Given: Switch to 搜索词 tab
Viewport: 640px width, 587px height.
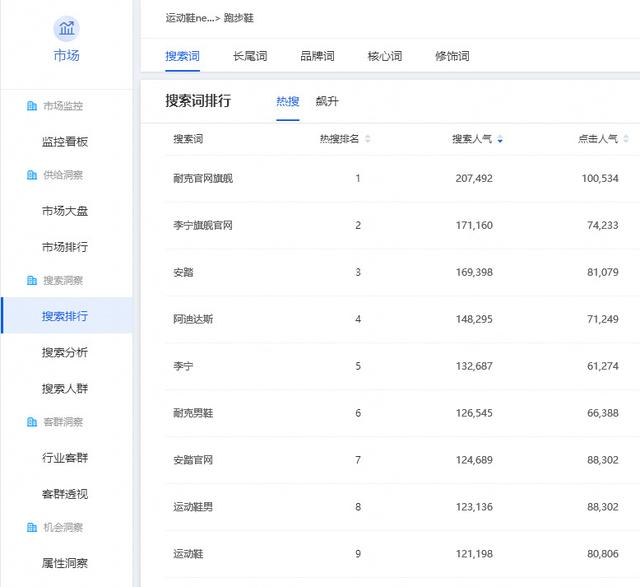Looking at the screenshot, I should pos(182,56).
